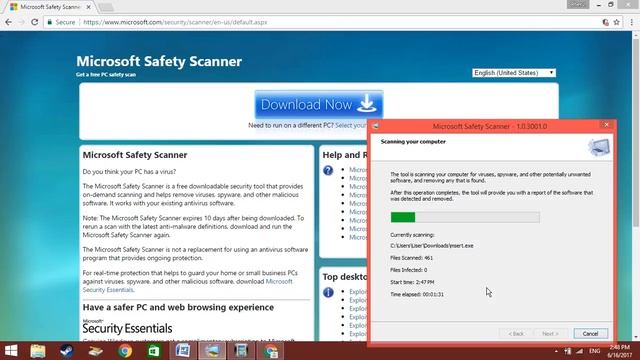The height and width of the screenshot is (360, 640).
Task: Go back with Chrome's back arrow
Action: click(x=9, y=22)
